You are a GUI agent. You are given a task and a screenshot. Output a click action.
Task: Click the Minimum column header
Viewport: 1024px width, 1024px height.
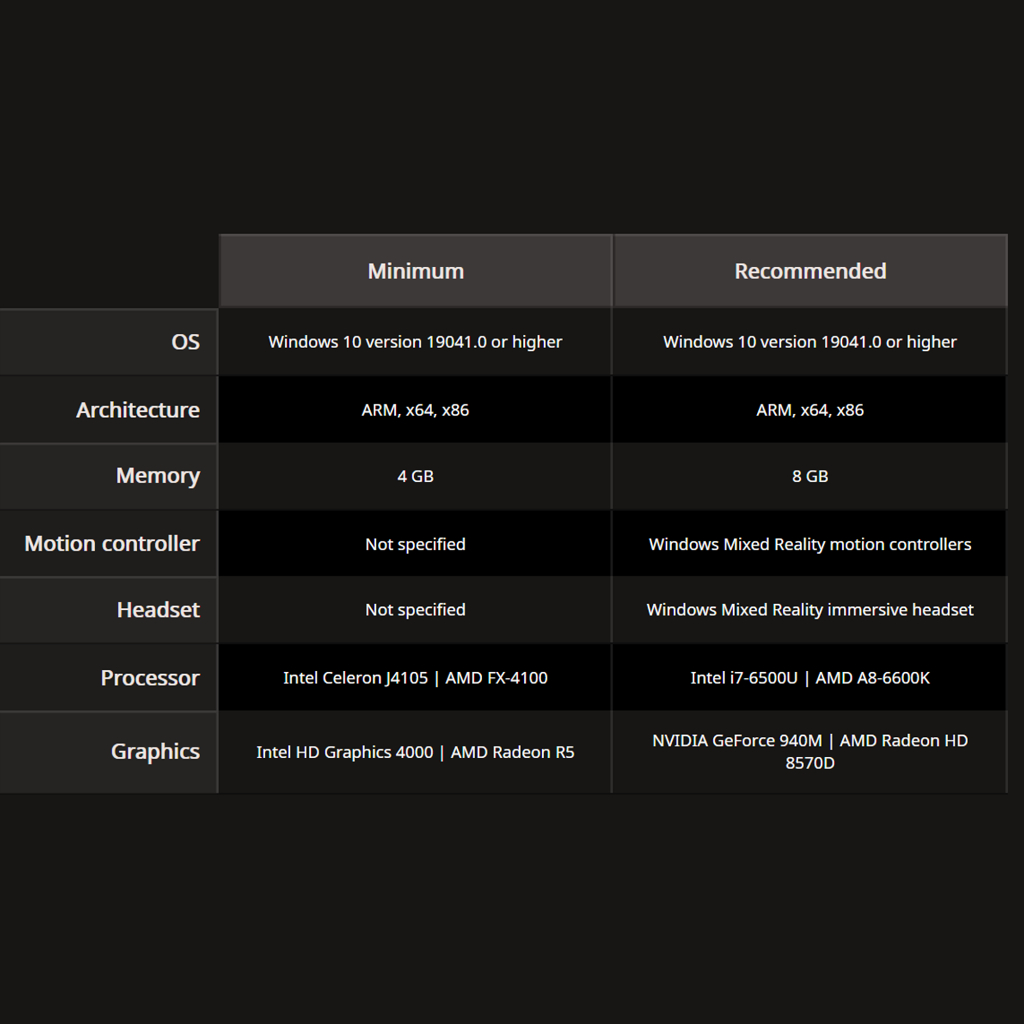click(415, 271)
